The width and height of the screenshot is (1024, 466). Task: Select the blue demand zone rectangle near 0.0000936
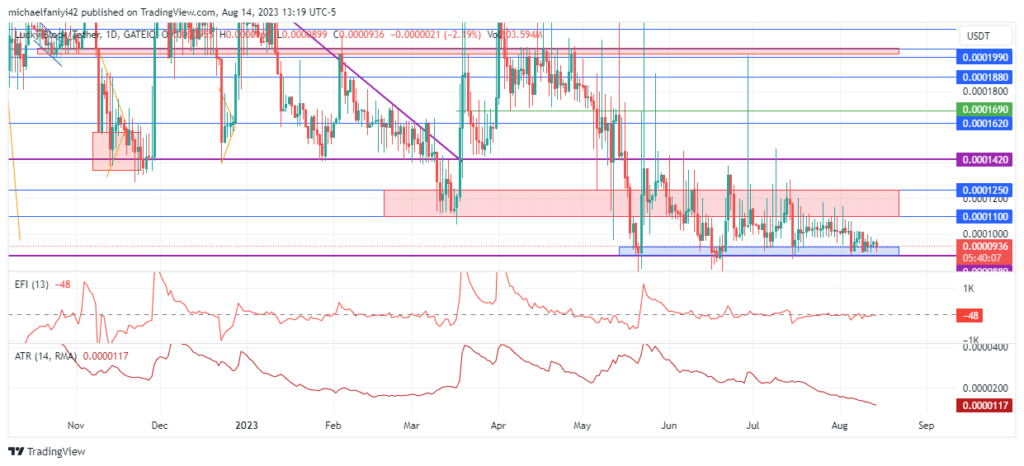[x=759, y=251]
